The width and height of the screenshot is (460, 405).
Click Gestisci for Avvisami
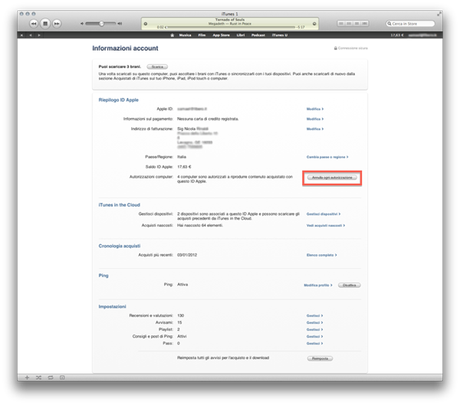pyautogui.click(x=315, y=323)
